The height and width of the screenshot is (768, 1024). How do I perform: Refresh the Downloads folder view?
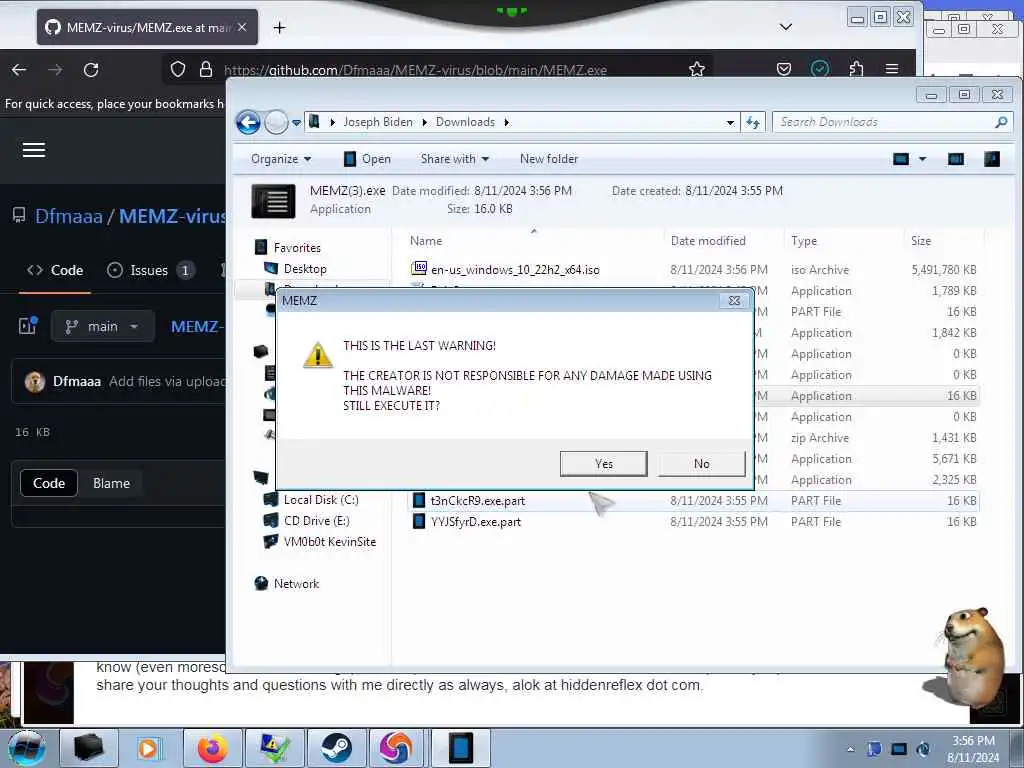[753, 122]
